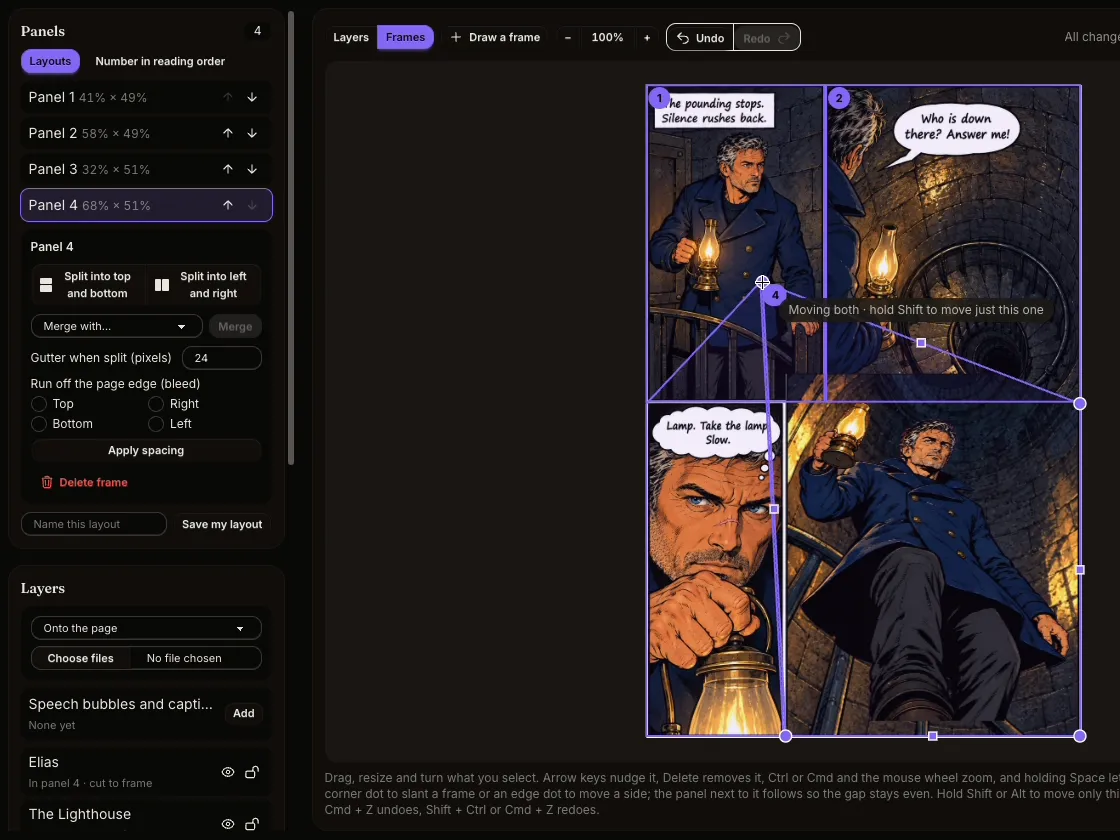Screen dimensions: 1120x840
Task: Click the top-right corner handle of frame 4
Action: coord(1080,404)
